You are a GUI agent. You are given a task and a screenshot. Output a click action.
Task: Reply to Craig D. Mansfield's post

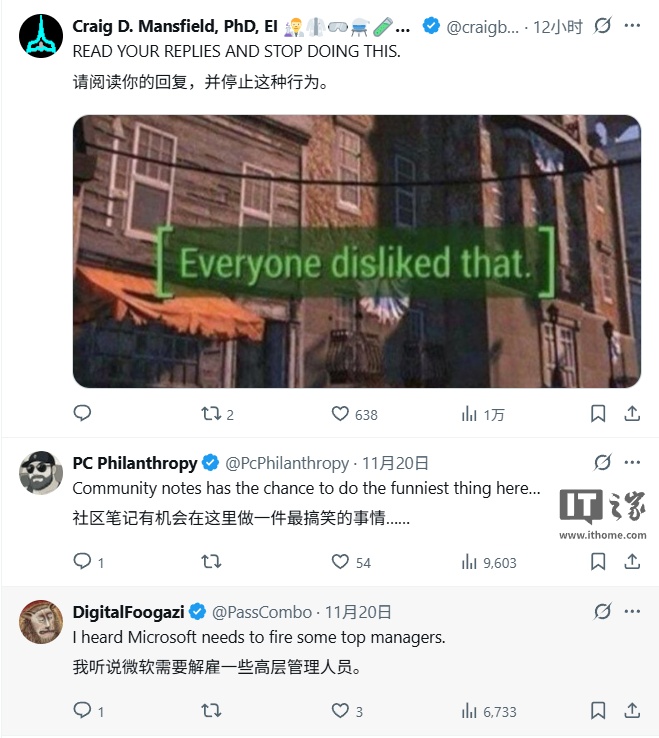[82, 413]
